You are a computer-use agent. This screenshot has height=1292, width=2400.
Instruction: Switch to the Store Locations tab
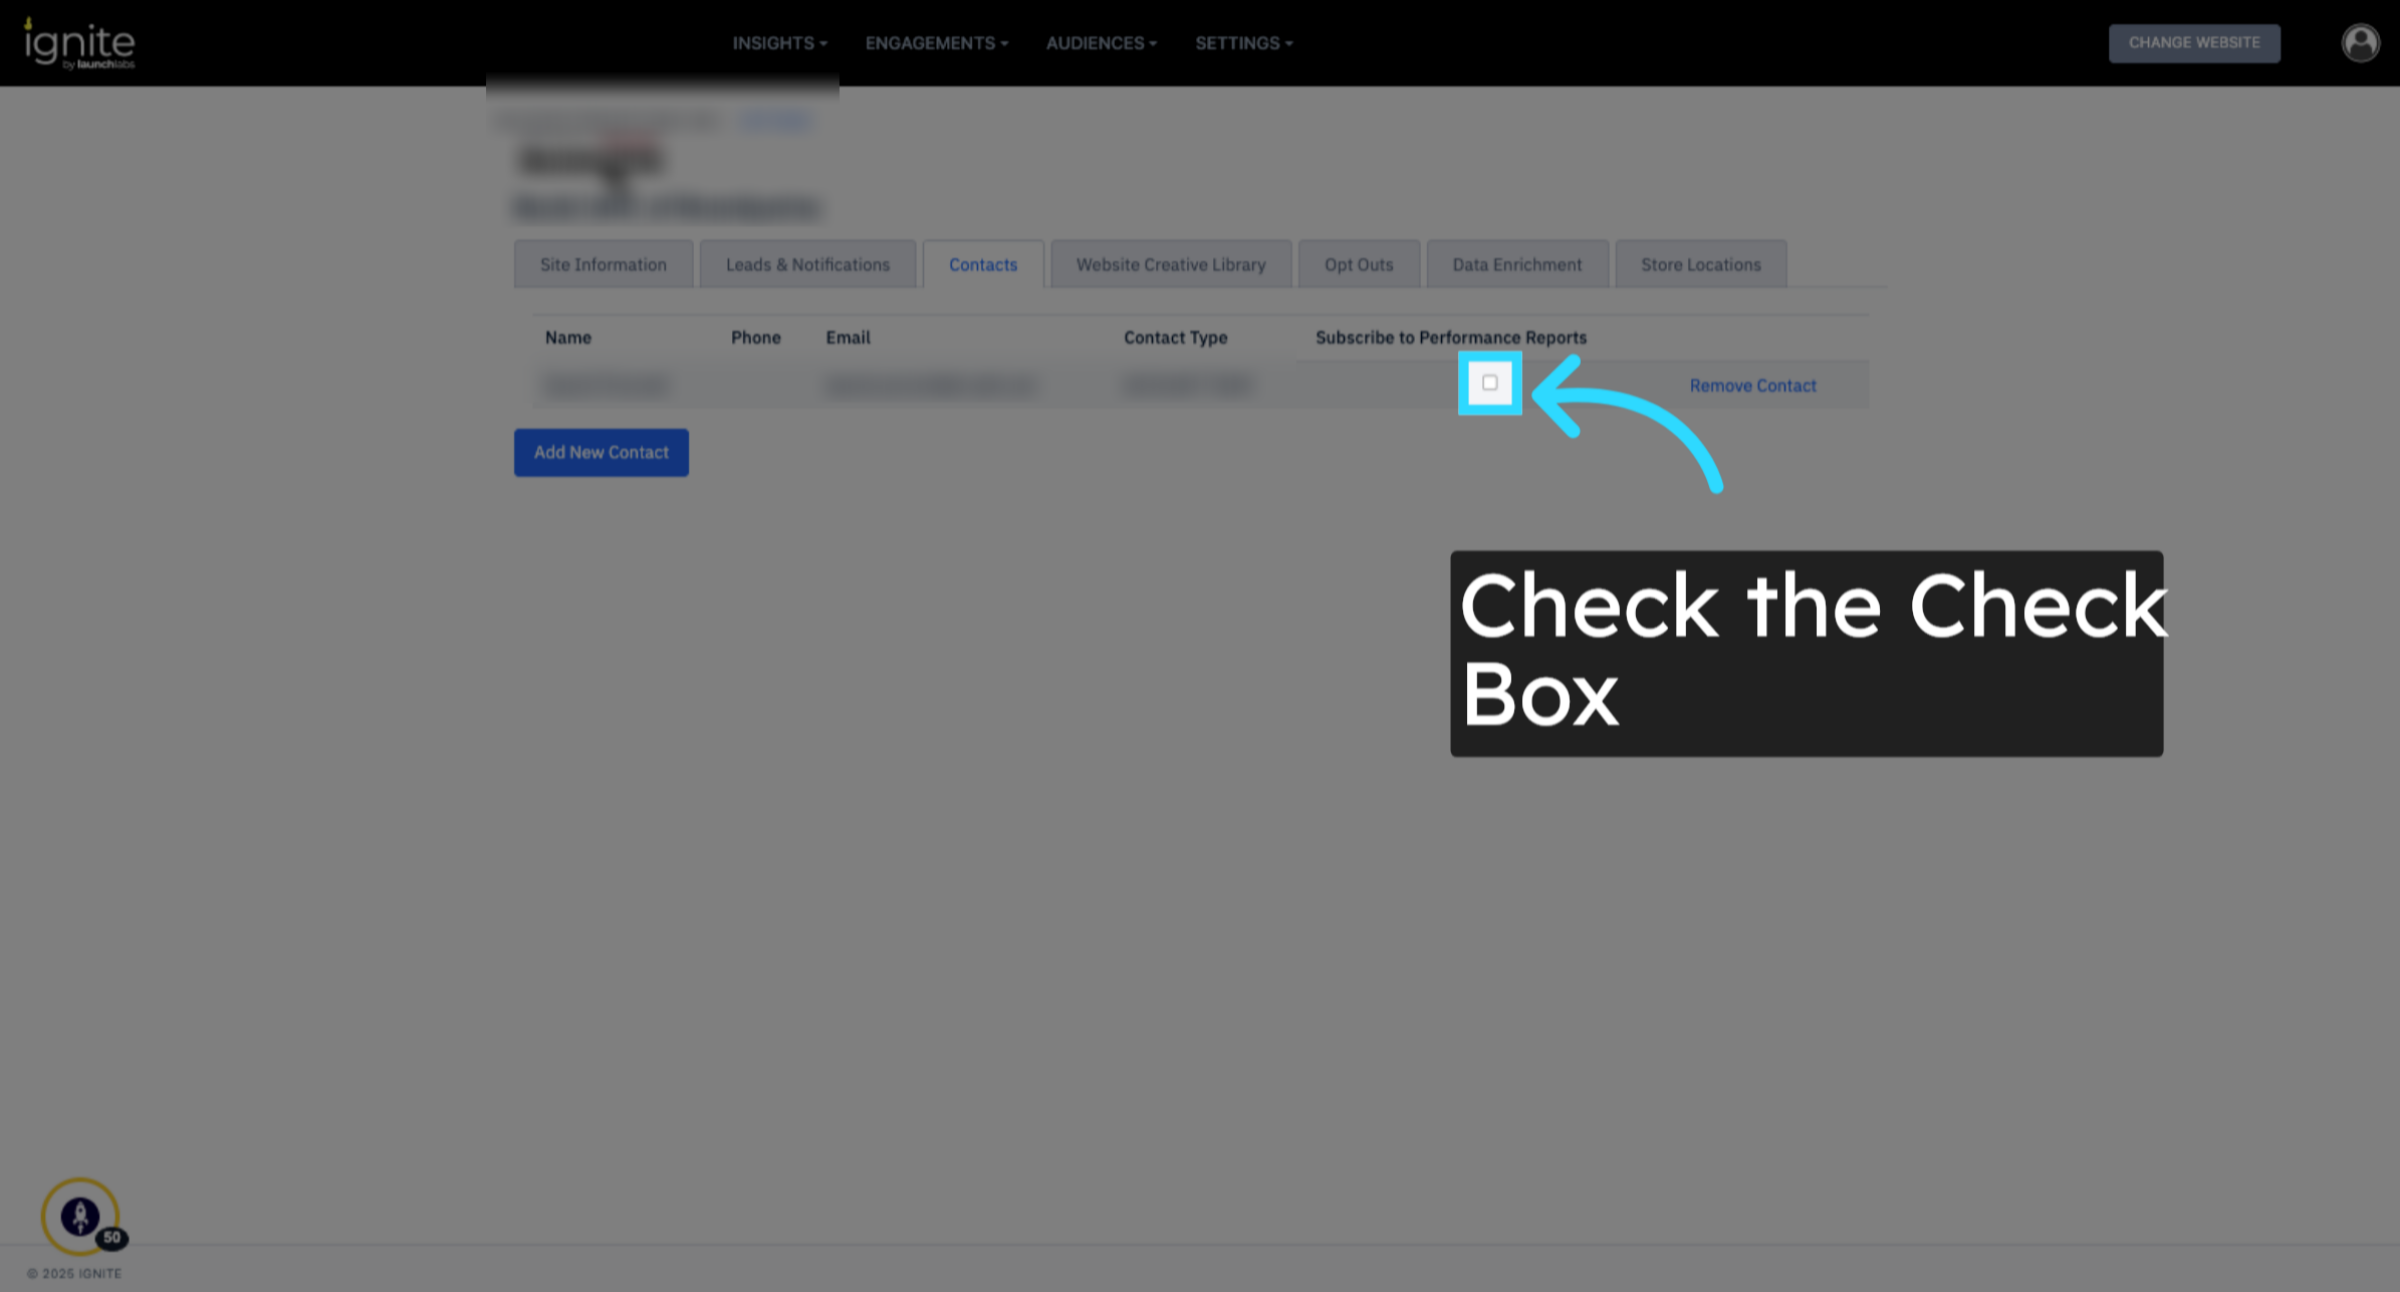[x=1700, y=265]
